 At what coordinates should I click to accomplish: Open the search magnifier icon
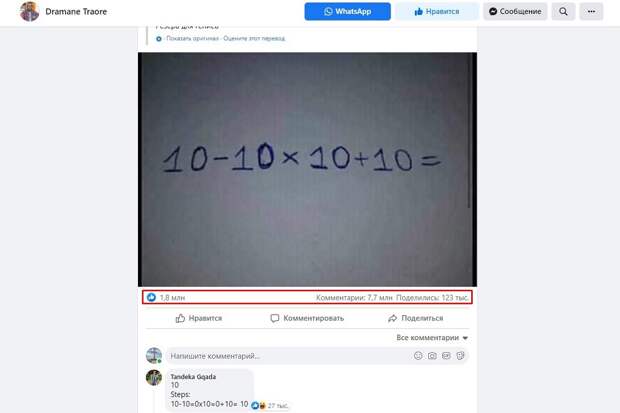563,11
